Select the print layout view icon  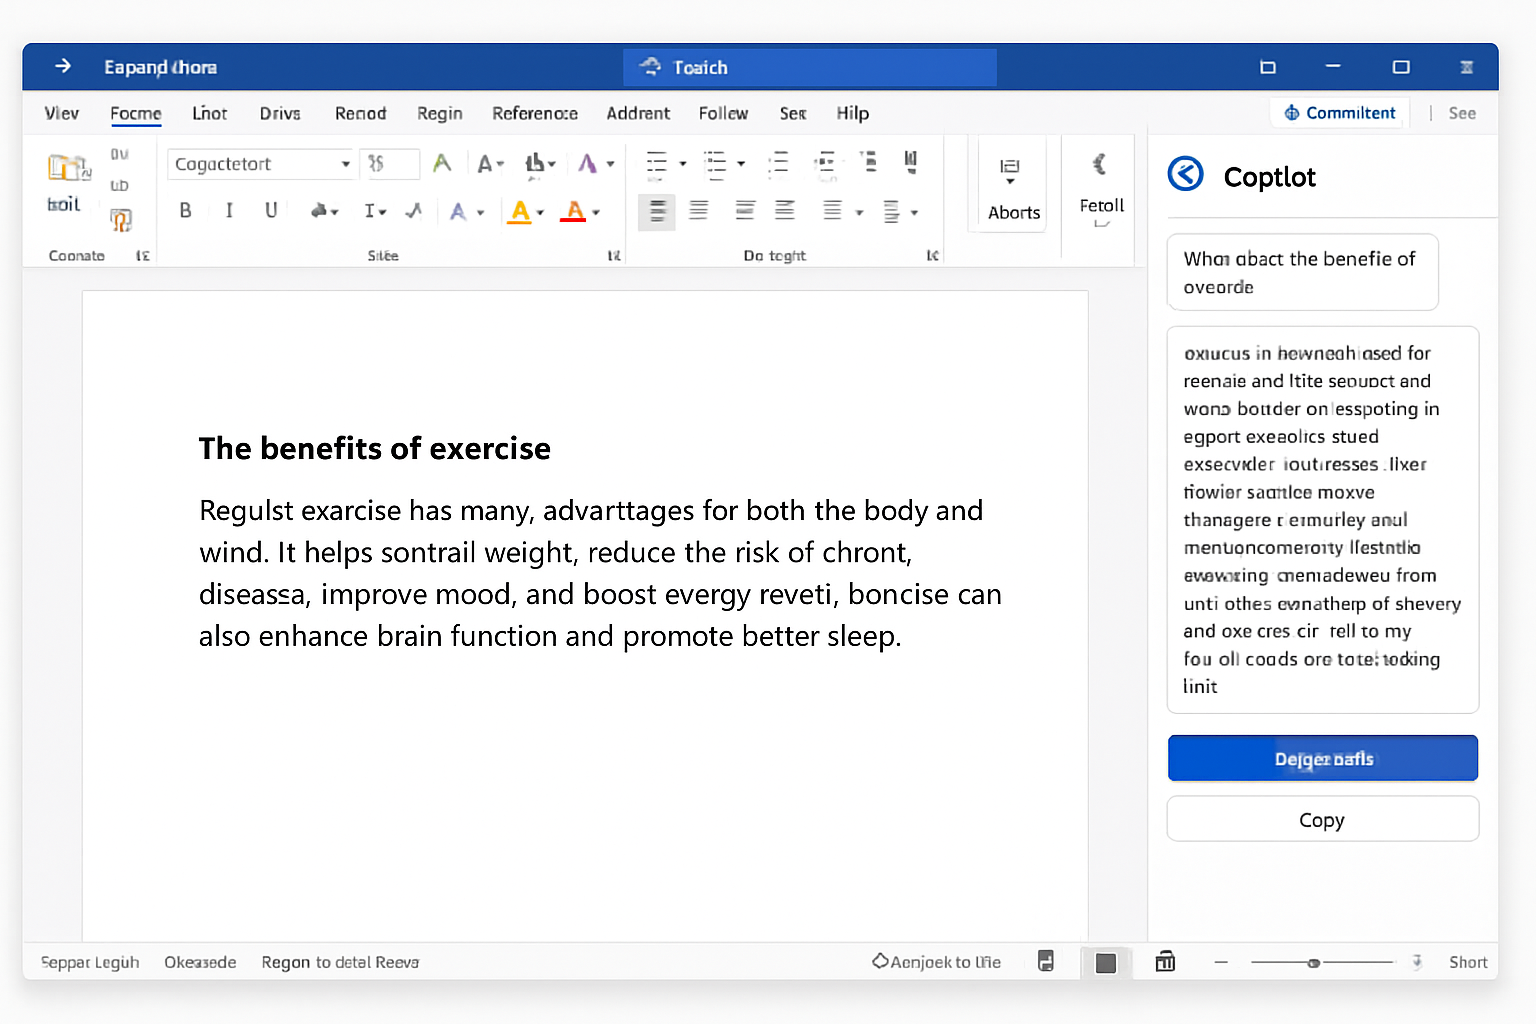[1106, 963]
